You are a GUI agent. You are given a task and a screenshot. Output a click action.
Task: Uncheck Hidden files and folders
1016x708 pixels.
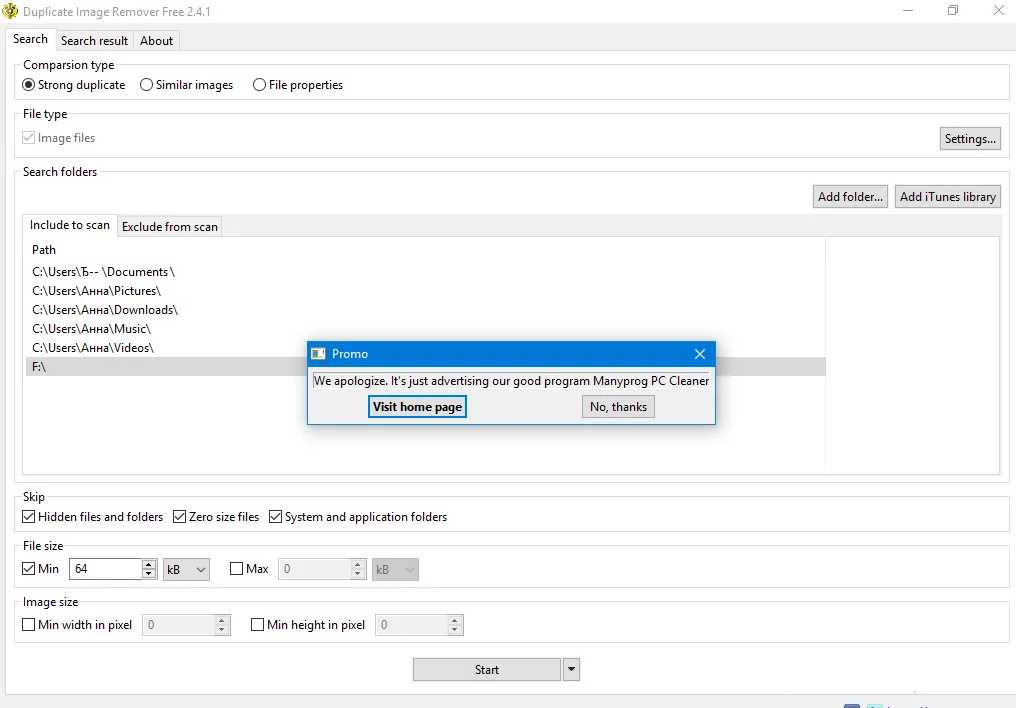(29, 517)
